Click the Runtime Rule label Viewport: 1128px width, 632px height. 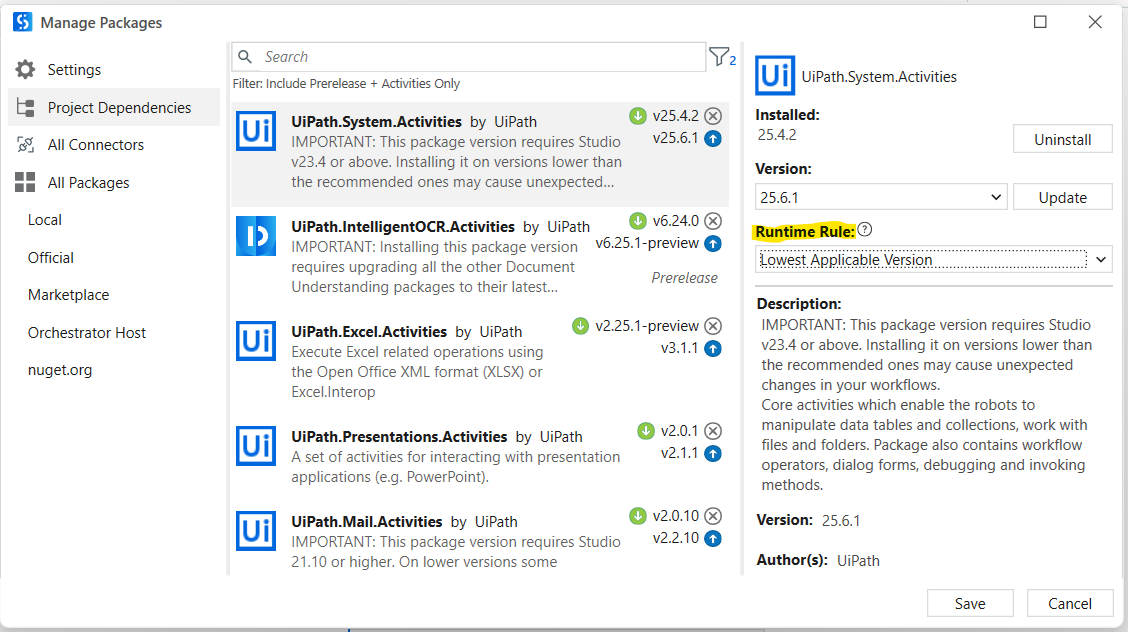pyautogui.click(x=805, y=231)
